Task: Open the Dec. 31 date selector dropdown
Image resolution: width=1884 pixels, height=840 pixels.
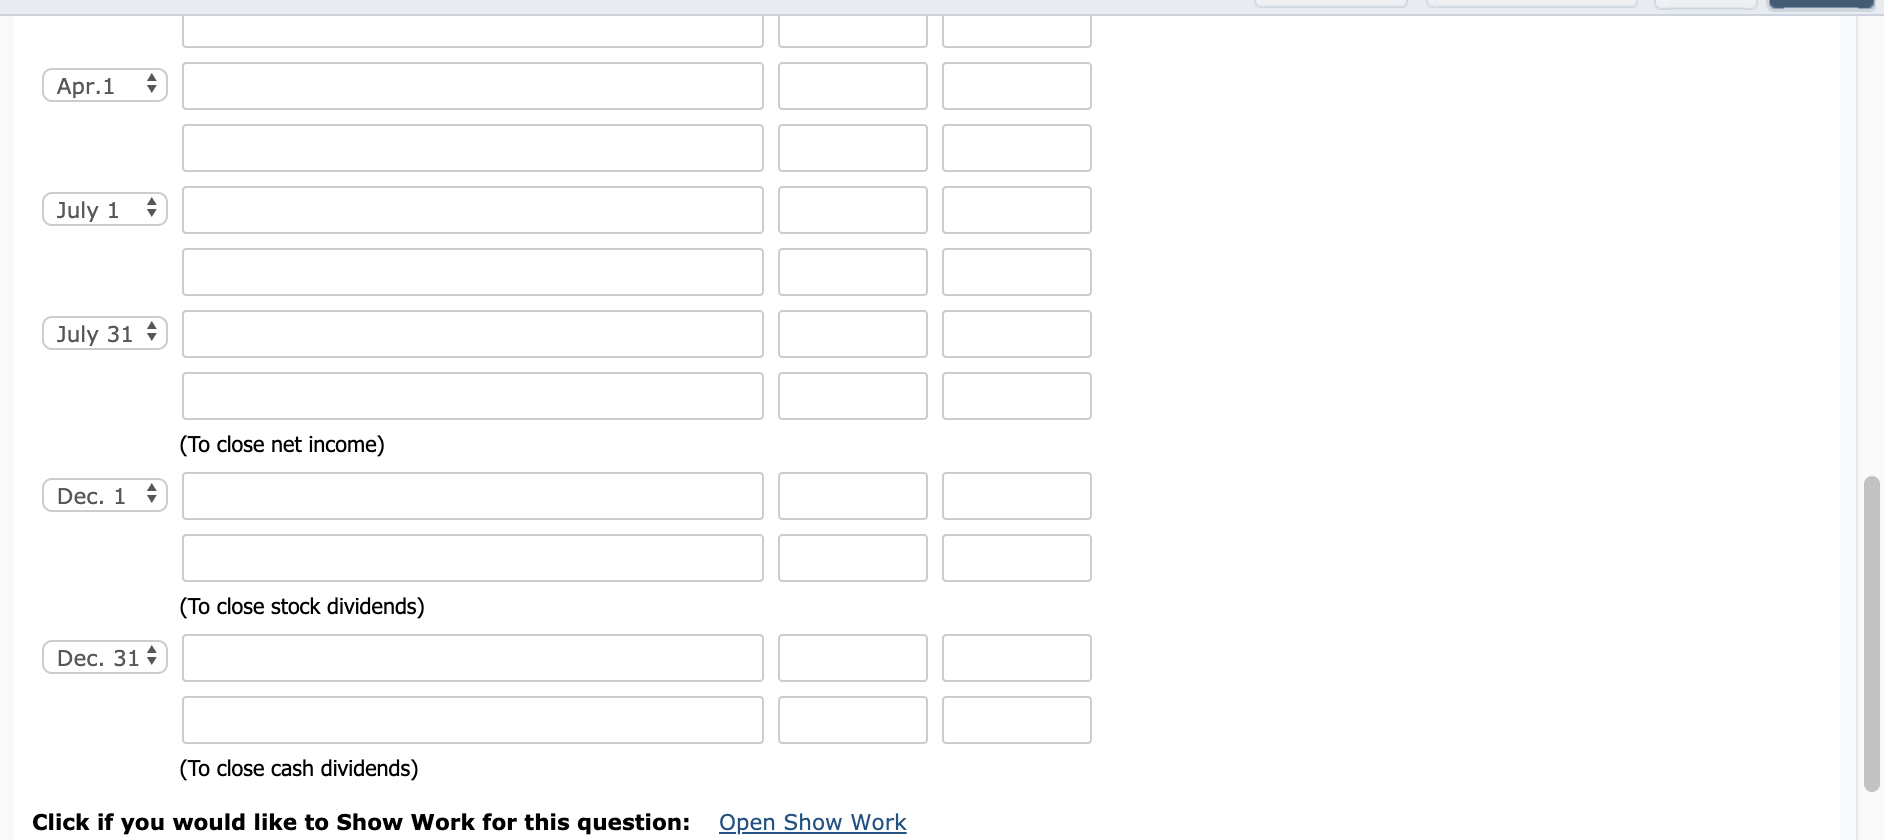Action: coord(104,657)
